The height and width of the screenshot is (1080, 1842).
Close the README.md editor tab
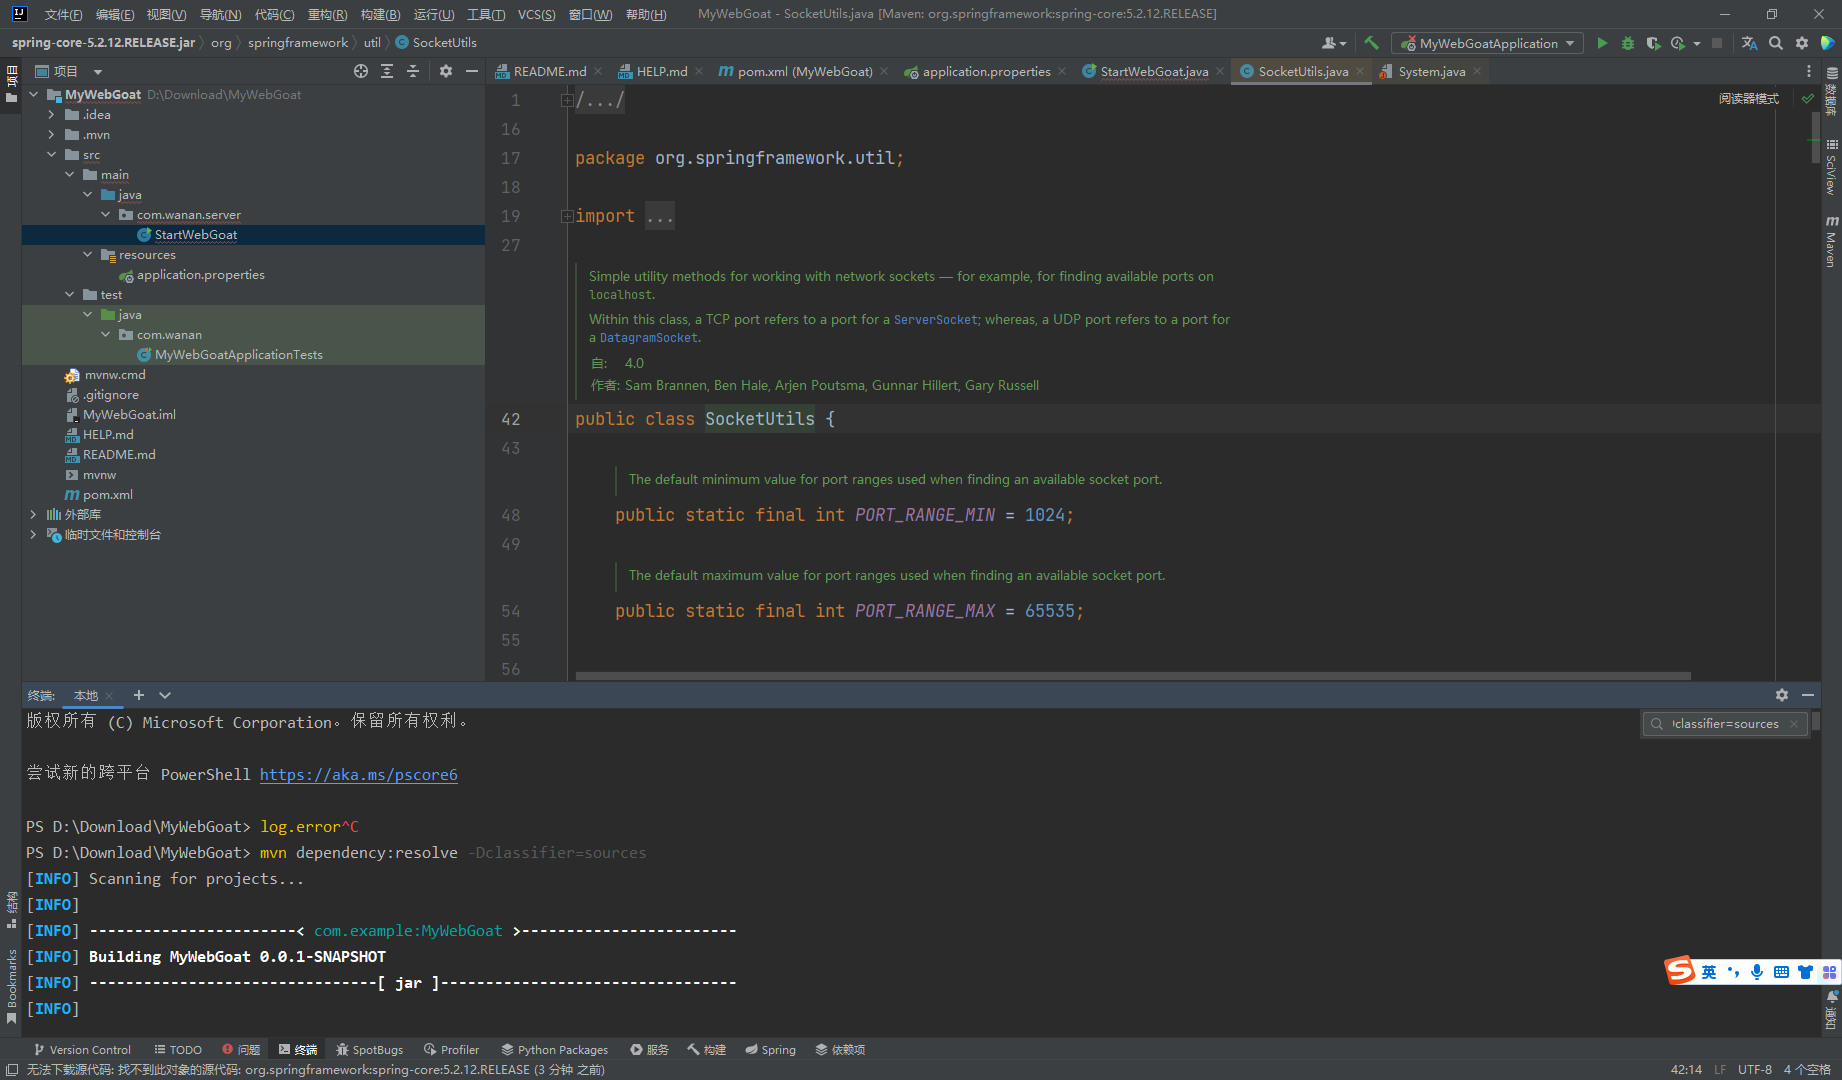click(x=598, y=71)
